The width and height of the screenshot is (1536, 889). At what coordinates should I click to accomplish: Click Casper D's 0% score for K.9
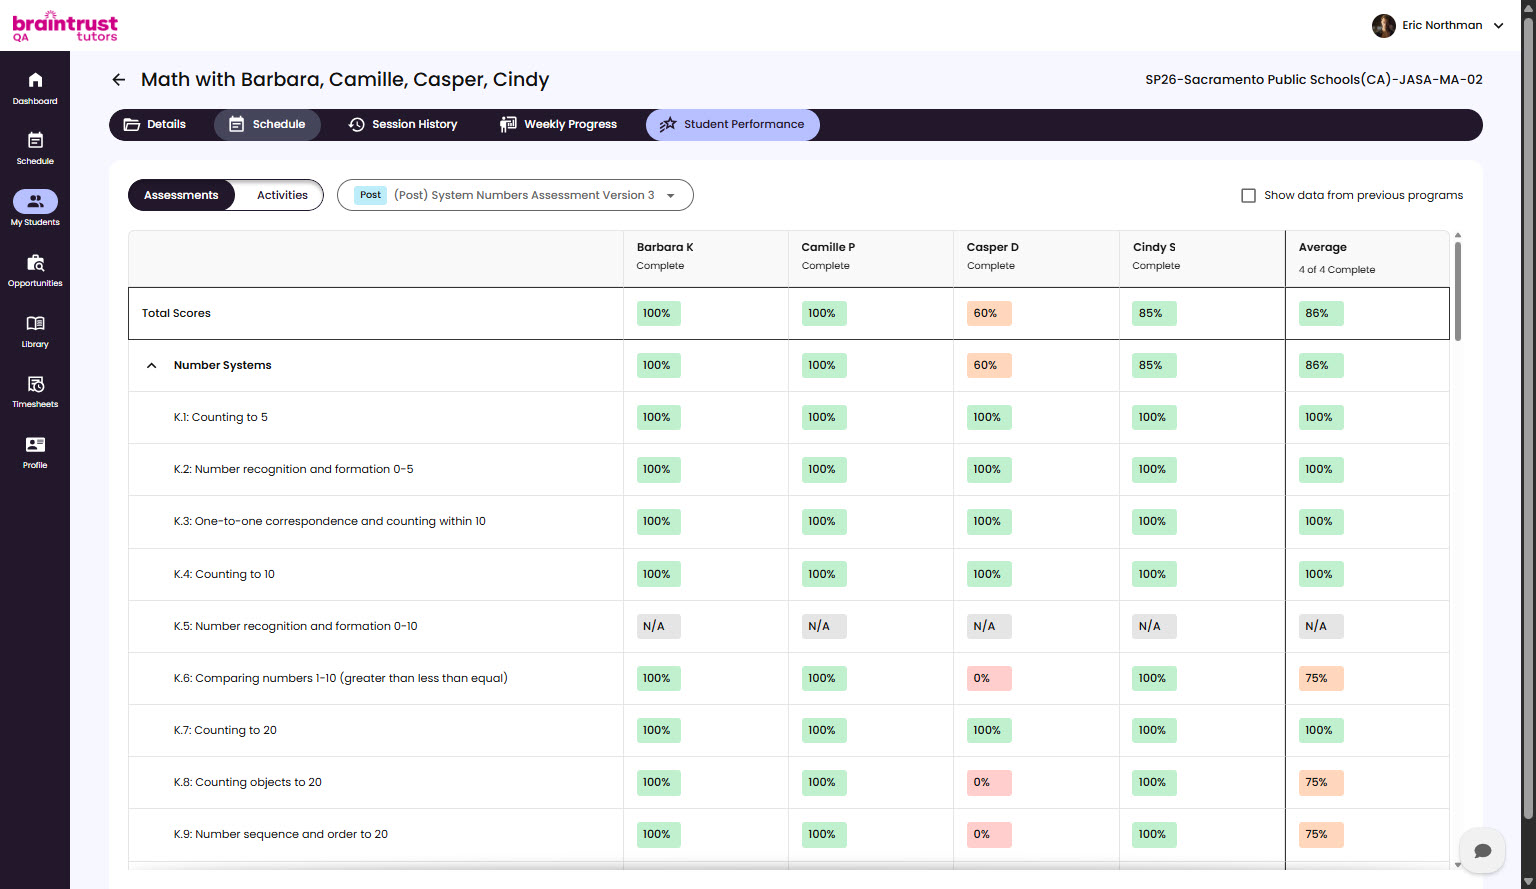coord(989,834)
